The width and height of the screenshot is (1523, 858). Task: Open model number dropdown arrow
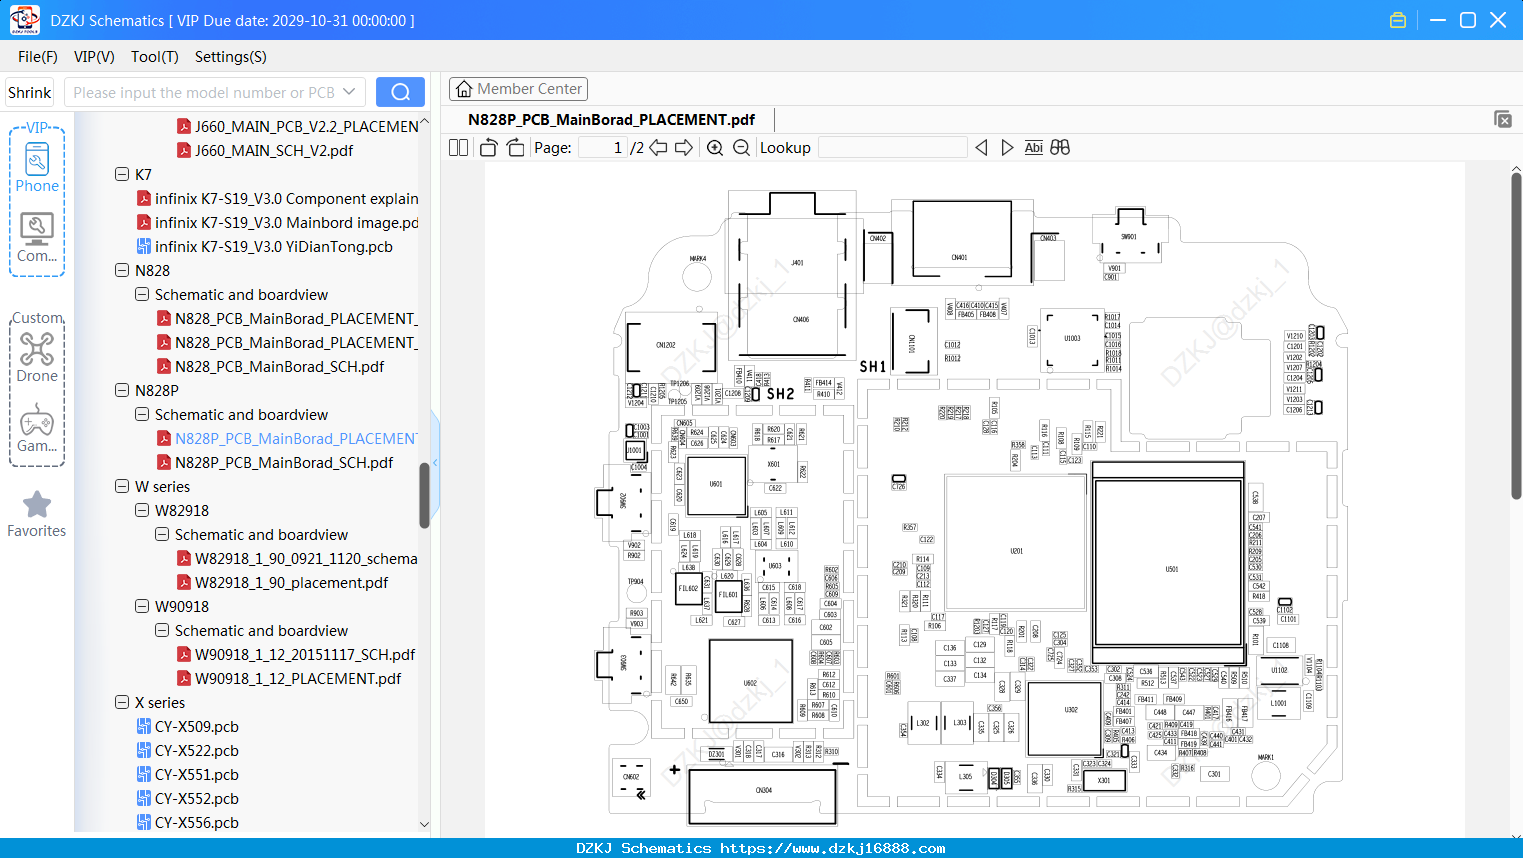coord(349,92)
